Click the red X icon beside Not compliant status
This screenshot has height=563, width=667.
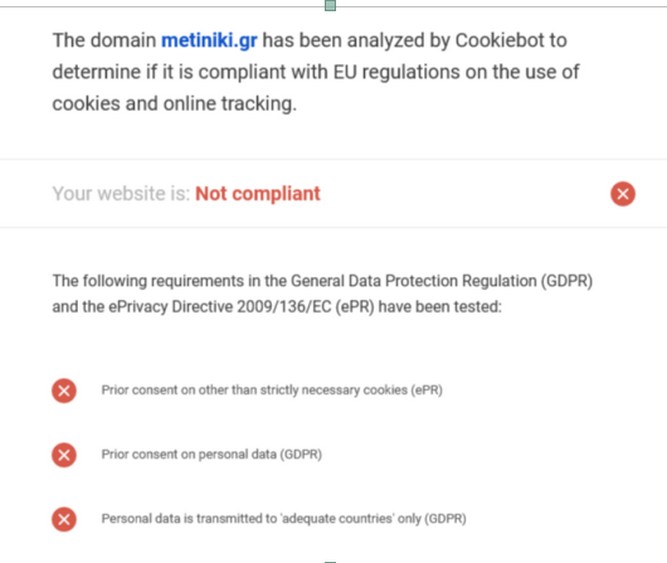tap(622, 194)
